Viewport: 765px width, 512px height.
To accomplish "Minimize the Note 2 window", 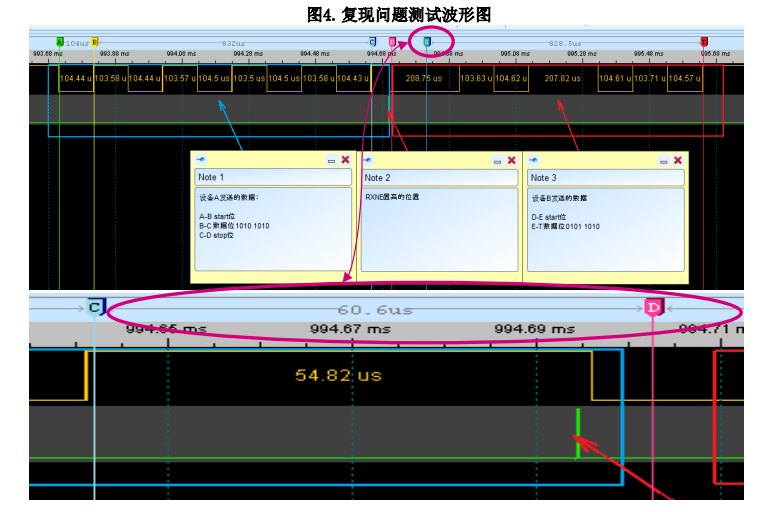I will click(497, 161).
